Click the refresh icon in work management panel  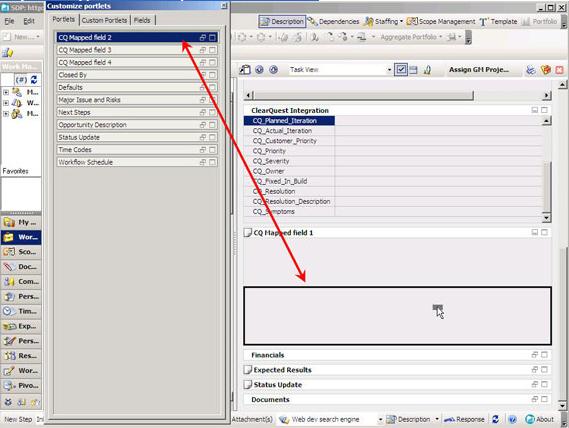(x=34, y=80)
